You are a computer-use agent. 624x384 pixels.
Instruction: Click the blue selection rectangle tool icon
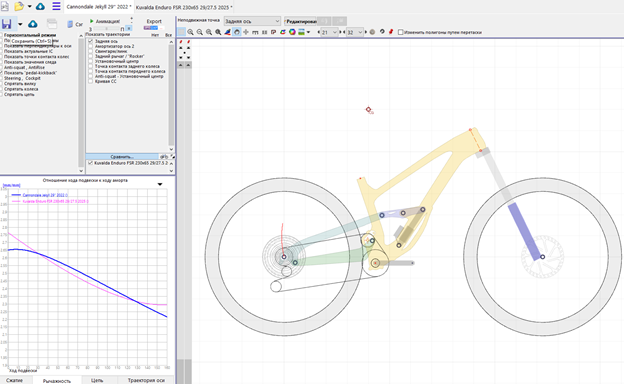coord(181,32)
